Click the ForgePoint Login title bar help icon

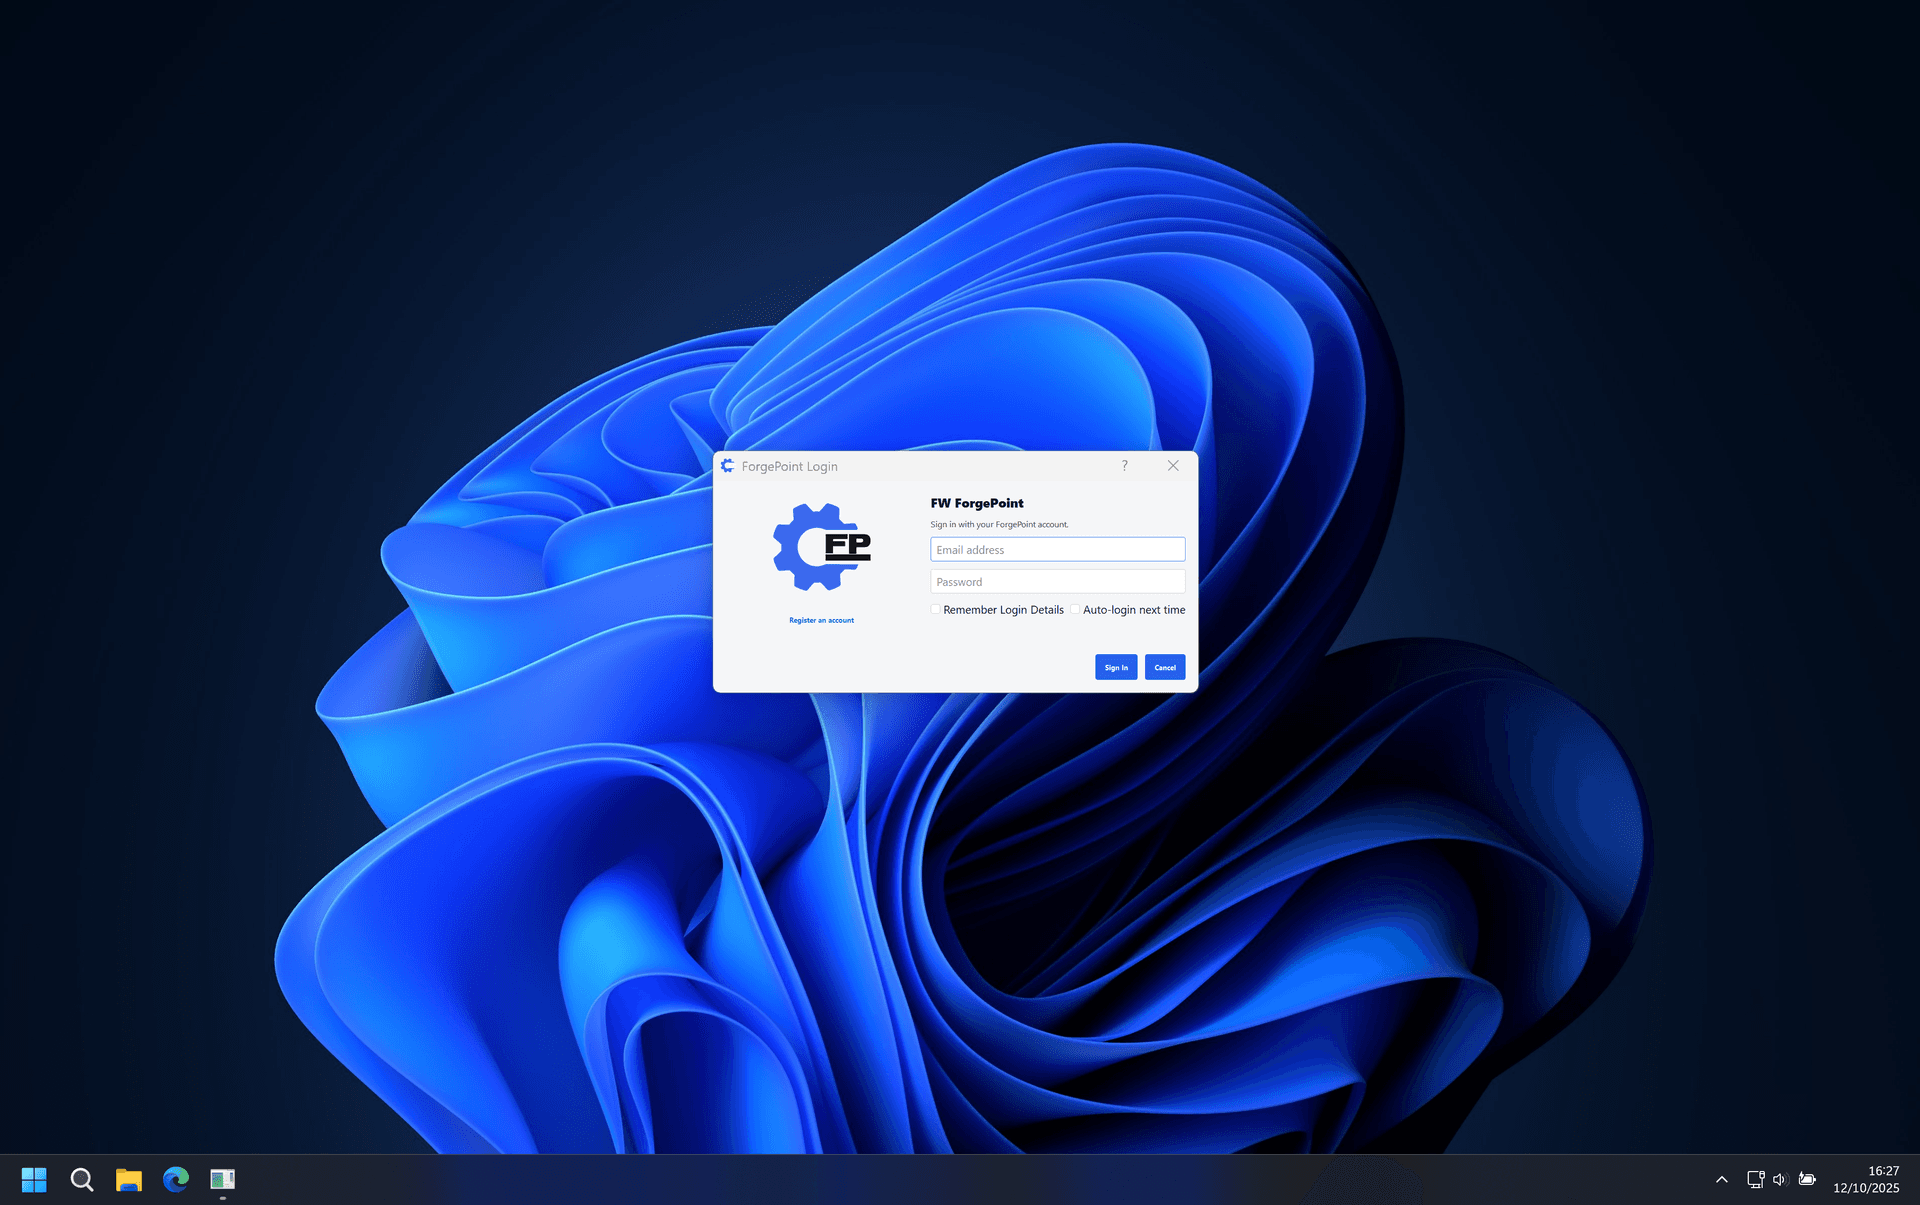(1124, 465)
